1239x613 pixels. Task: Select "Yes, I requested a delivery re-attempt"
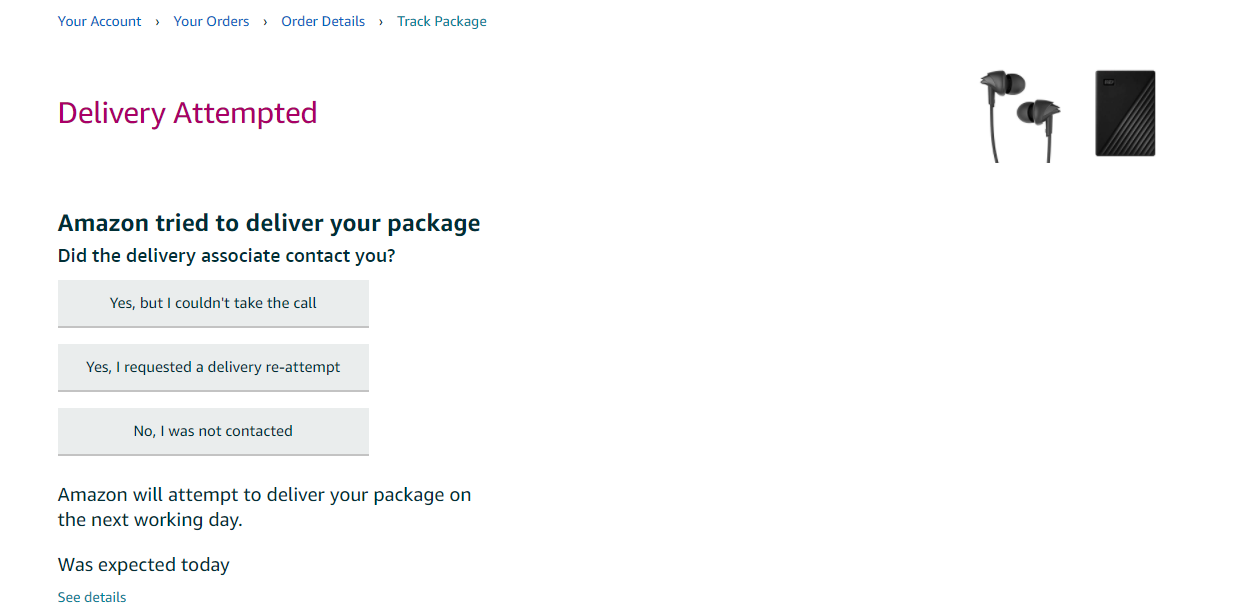(x=213, y=367)
